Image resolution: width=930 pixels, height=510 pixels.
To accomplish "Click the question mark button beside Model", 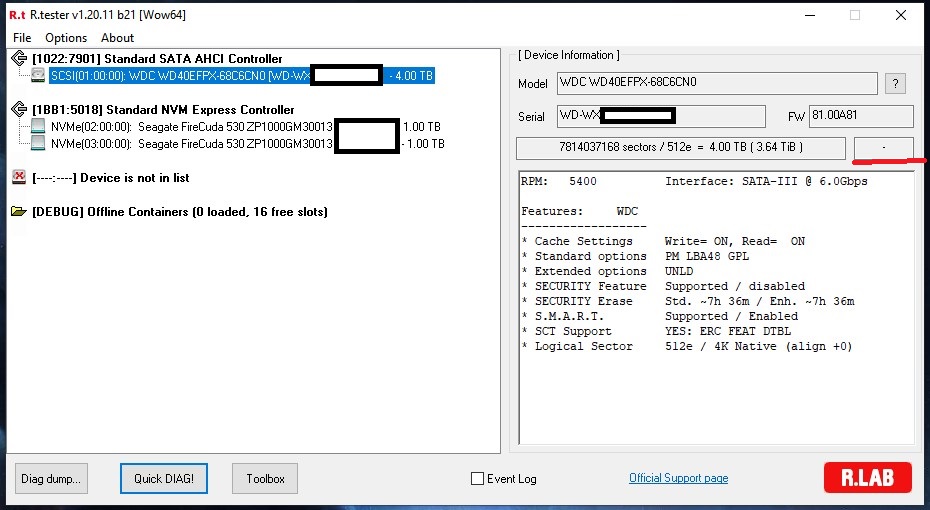I will (x=896, y=84).
